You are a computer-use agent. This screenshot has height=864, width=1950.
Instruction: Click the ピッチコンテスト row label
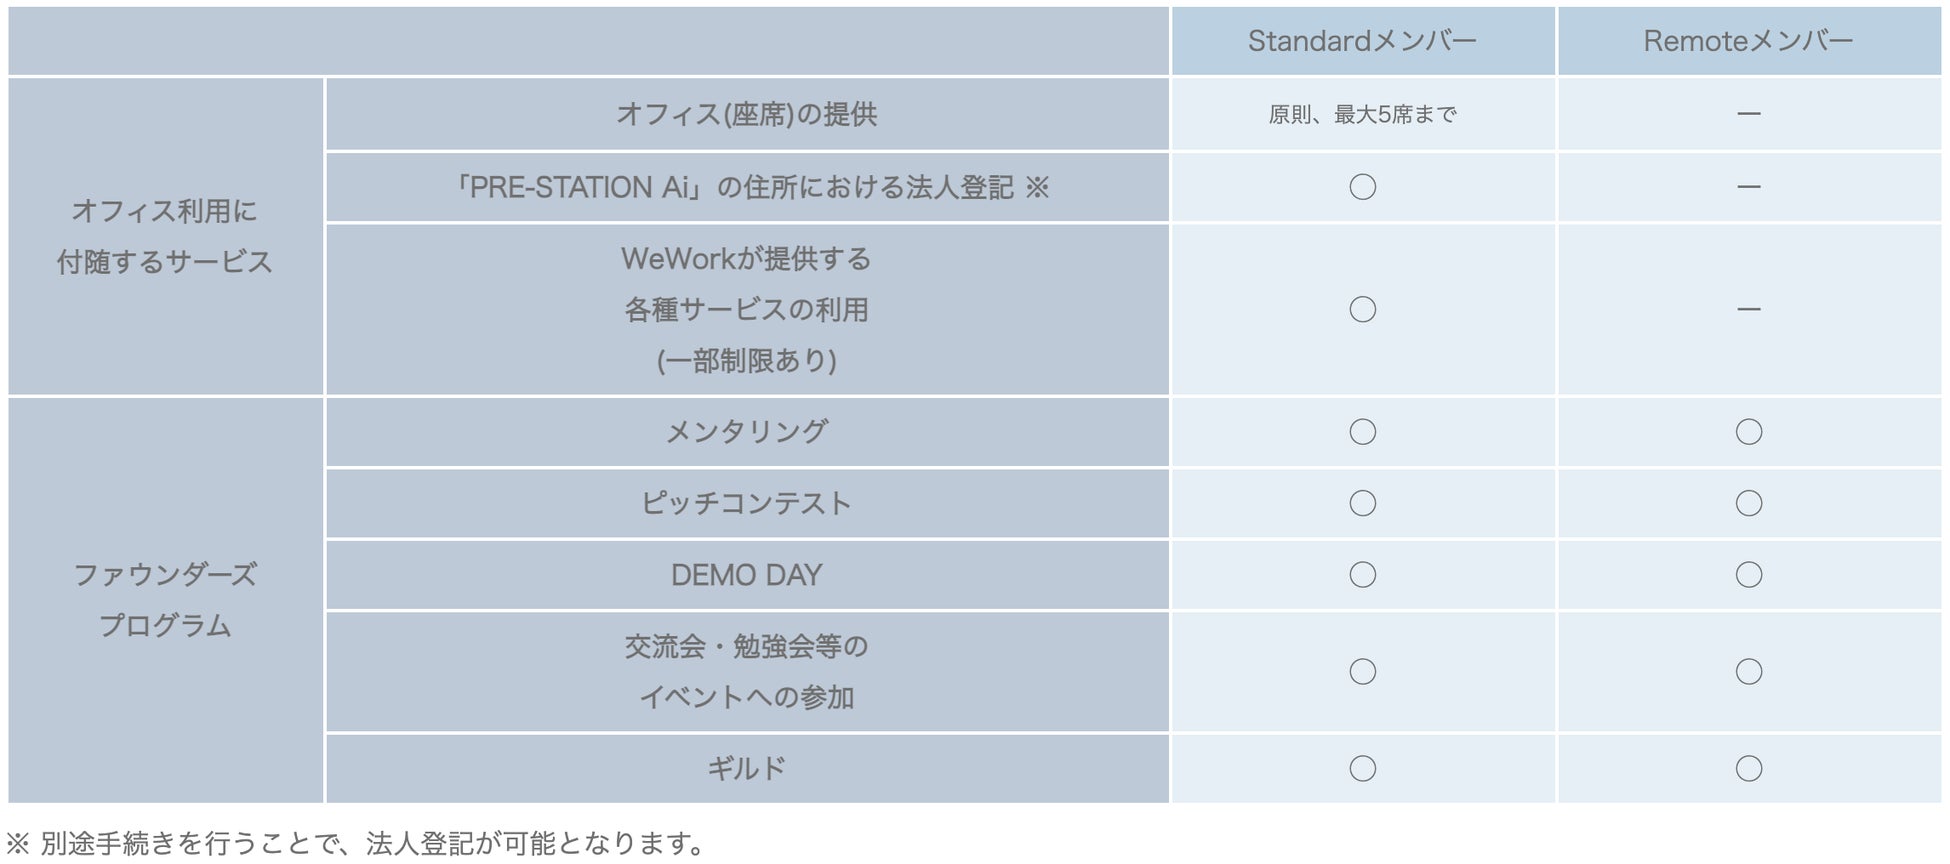746,503
